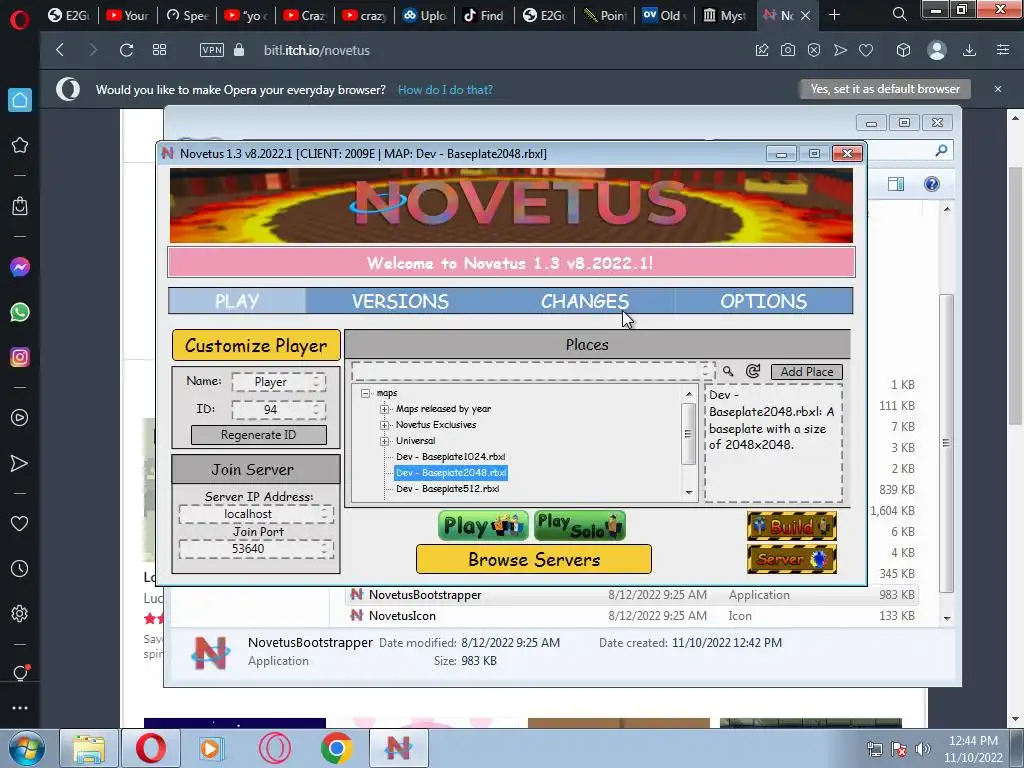This screenshot has width=1024, height=768.
Task: Click Regenerate ID button
Action: [x=259, y=435]
